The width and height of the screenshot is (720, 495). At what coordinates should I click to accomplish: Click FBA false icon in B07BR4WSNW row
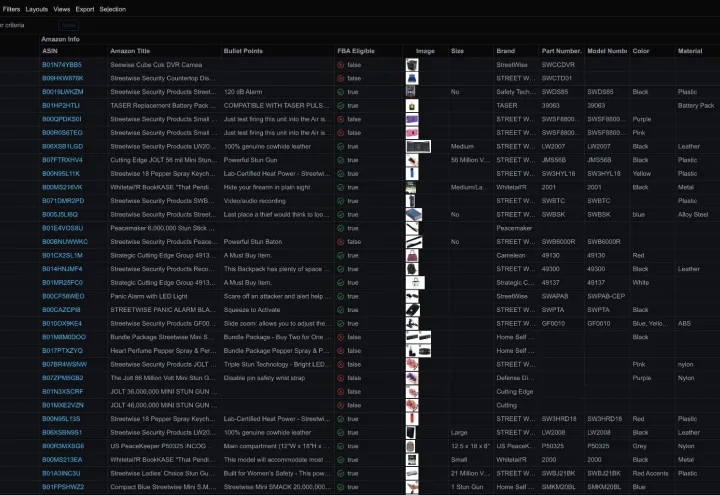(x=341, y=365)
